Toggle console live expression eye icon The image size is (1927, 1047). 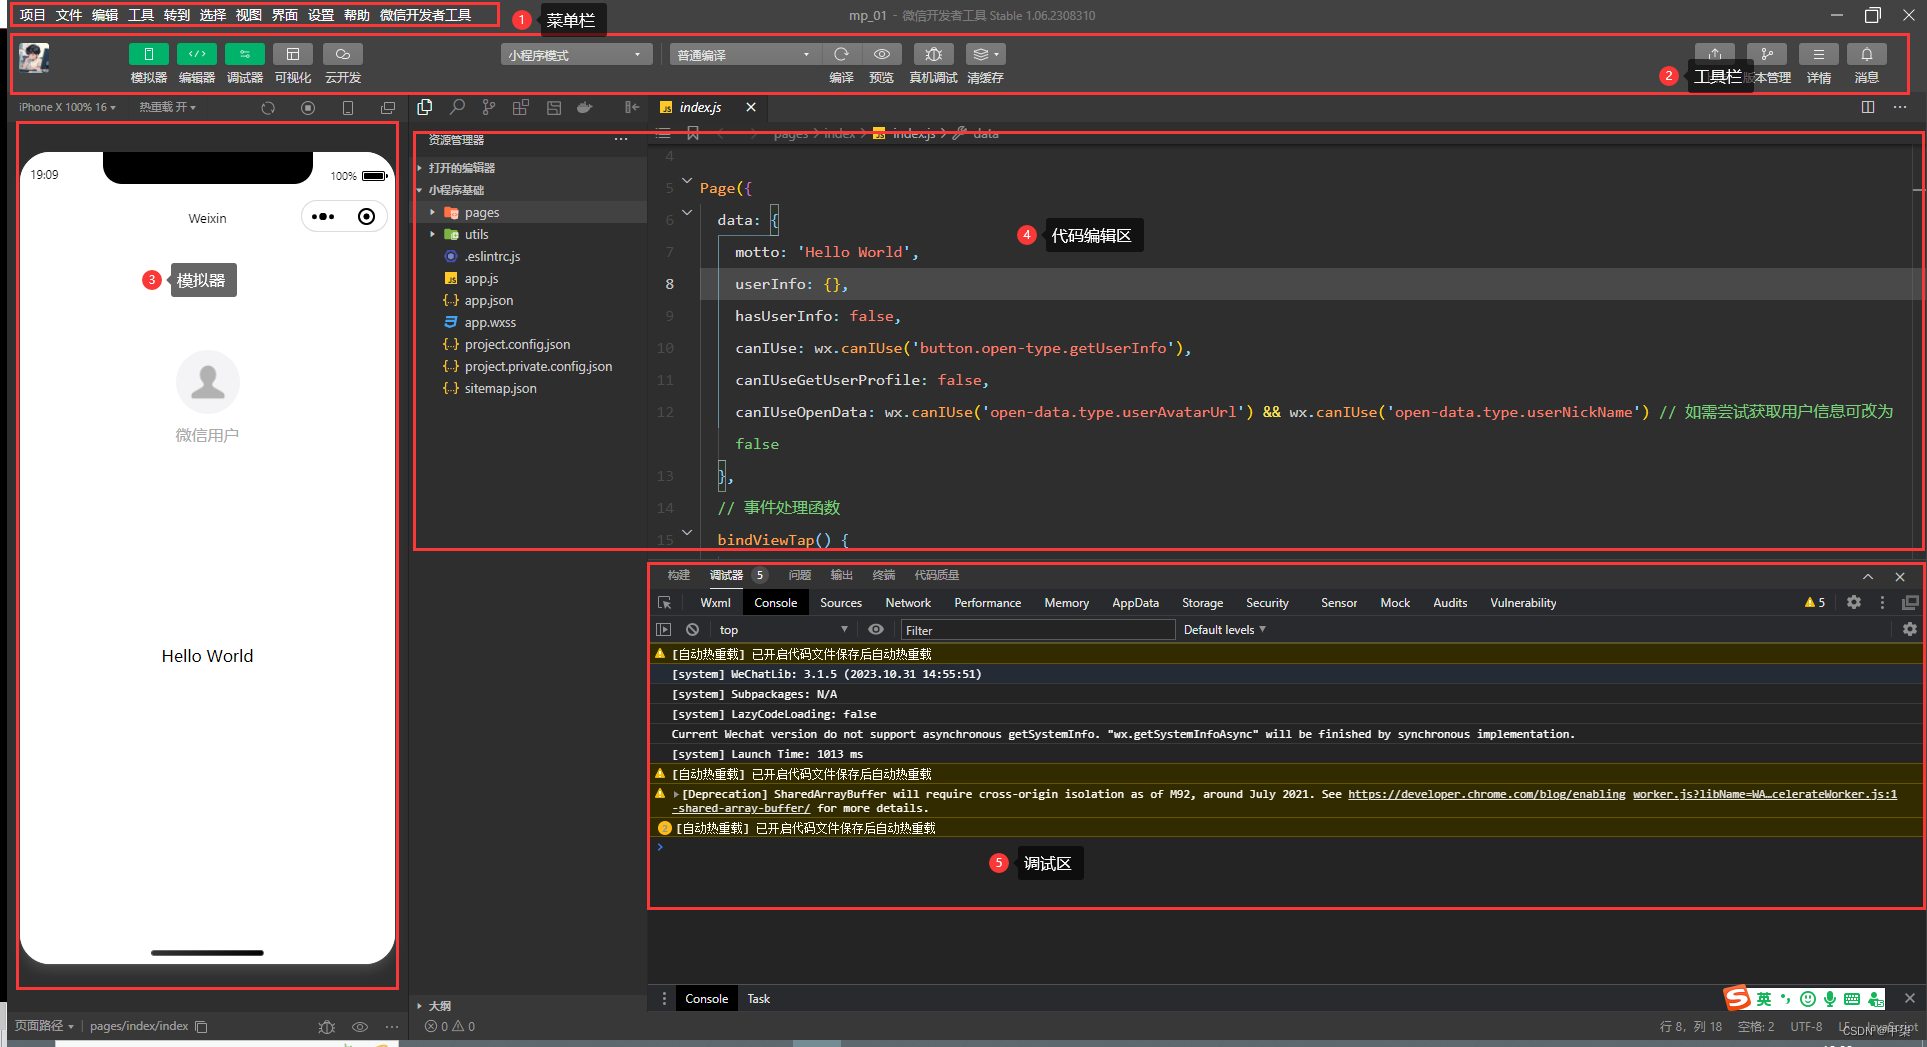(876, 630)
